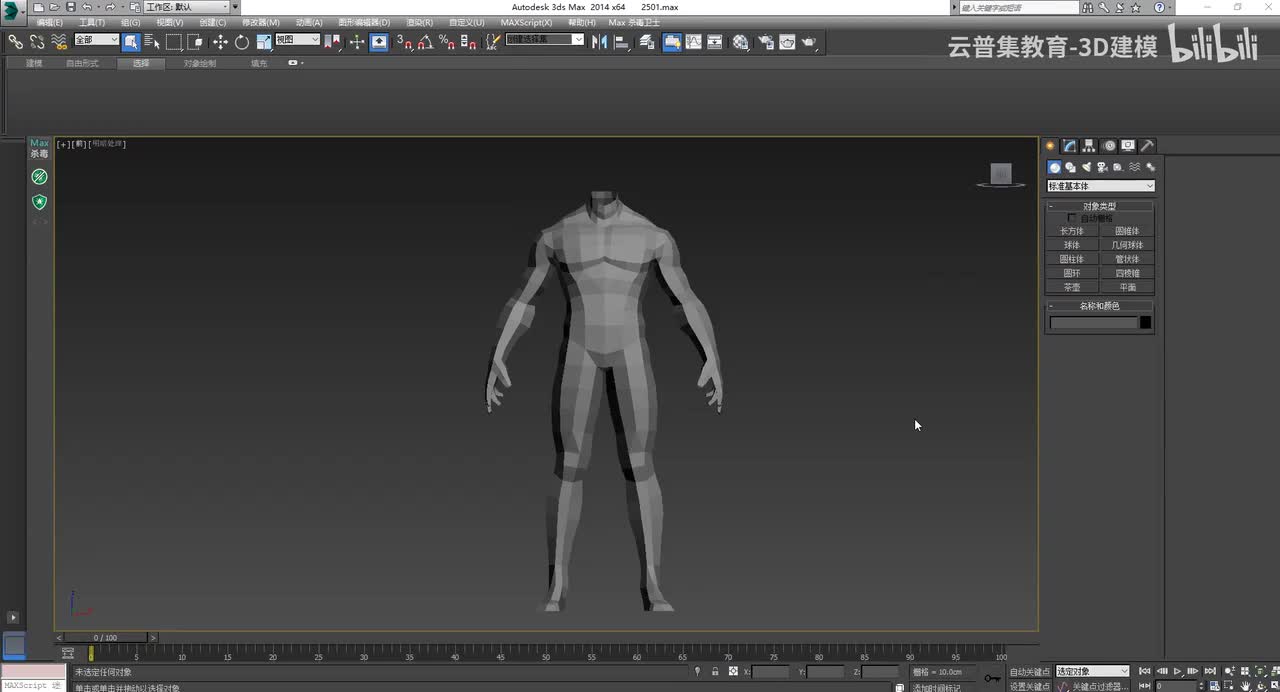Collapse the 名称和颜色 rollout
Image resolution: width=1280 pixels, height=692 pixels.
click(x=1099, y=306)
